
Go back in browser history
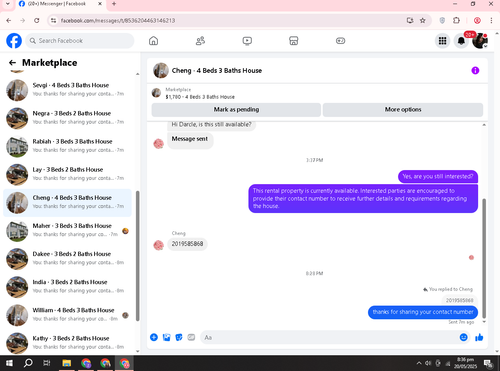tap(9, 20)
